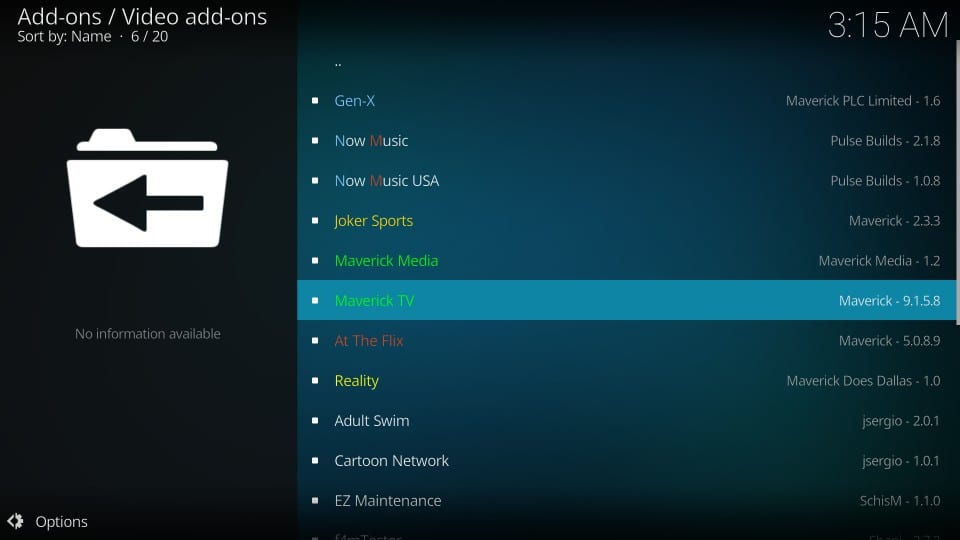The height and width of the screenshot is (540, 960).
Task: Open the highlighted Maverick TV add-on
Action: (626, 300)
